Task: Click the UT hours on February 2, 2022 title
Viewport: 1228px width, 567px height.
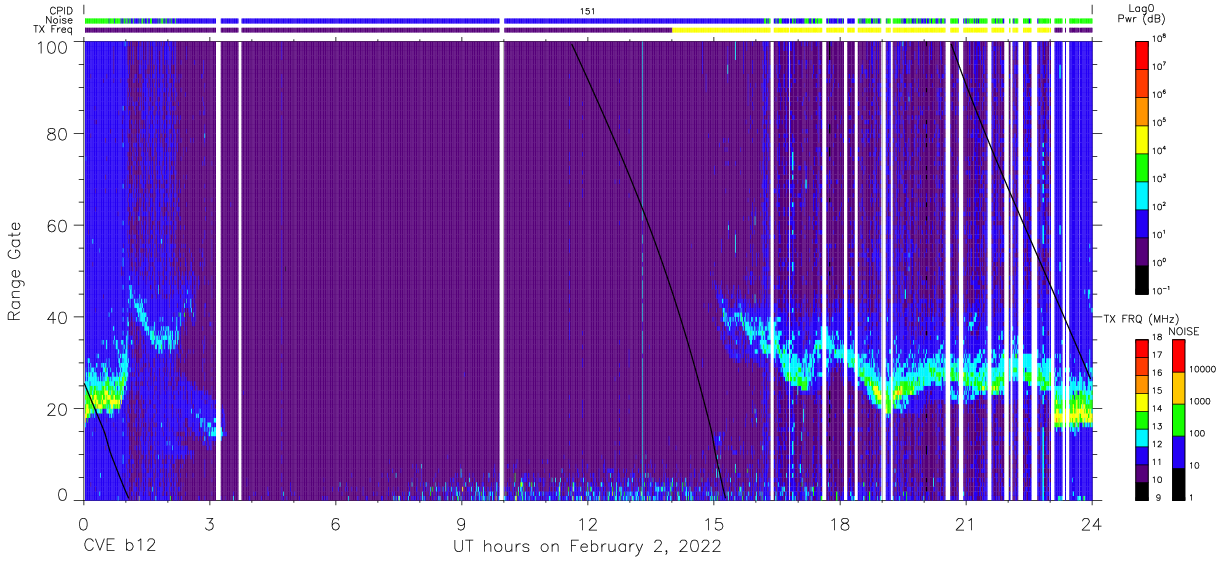Action: (x=588, y=547)
